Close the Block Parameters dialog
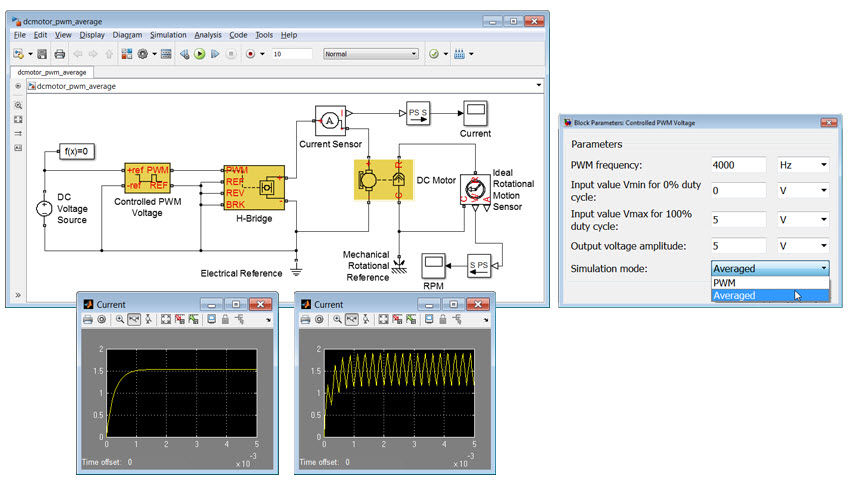 click(x=828, y=122)
